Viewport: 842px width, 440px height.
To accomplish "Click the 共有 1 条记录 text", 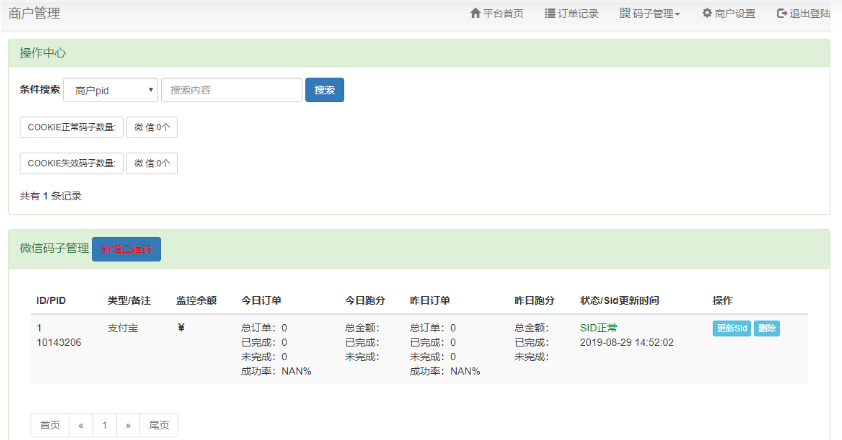I will [50, 196].
